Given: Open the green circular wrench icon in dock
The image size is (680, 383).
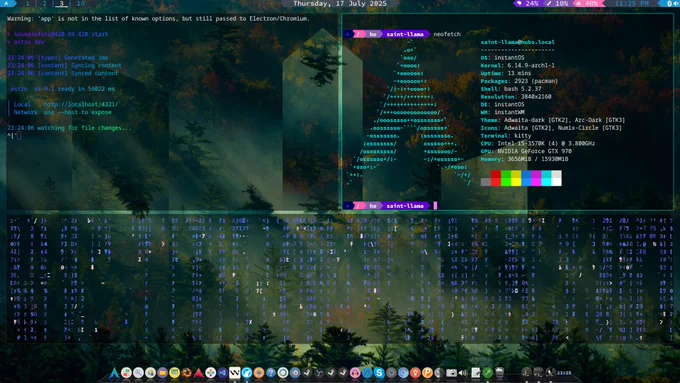Looking at the screenshot, I should tap(487, 373).
